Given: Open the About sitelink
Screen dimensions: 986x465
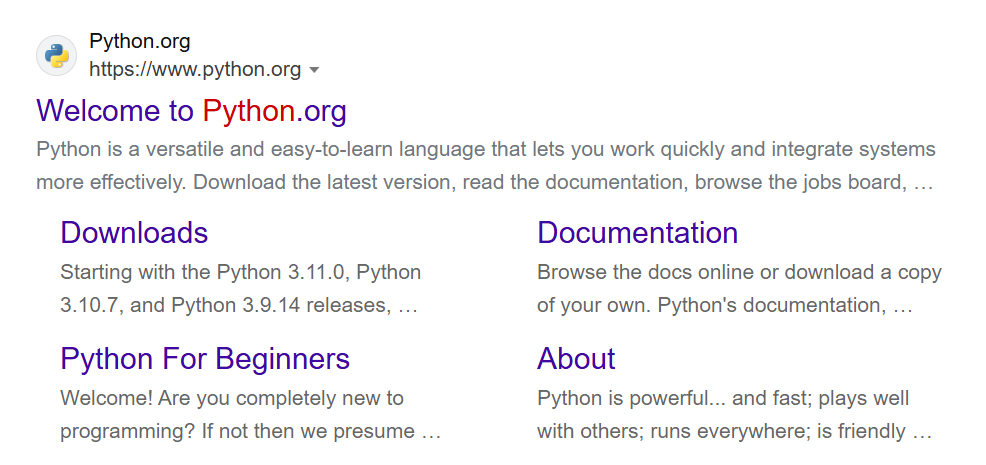Looking at the screenshot, I should [x=576, y=359].
